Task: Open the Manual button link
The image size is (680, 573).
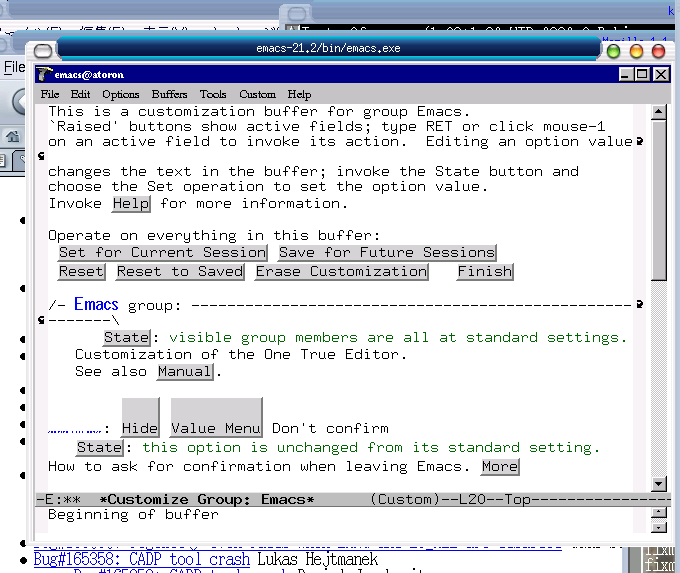Action: [185, 372]
